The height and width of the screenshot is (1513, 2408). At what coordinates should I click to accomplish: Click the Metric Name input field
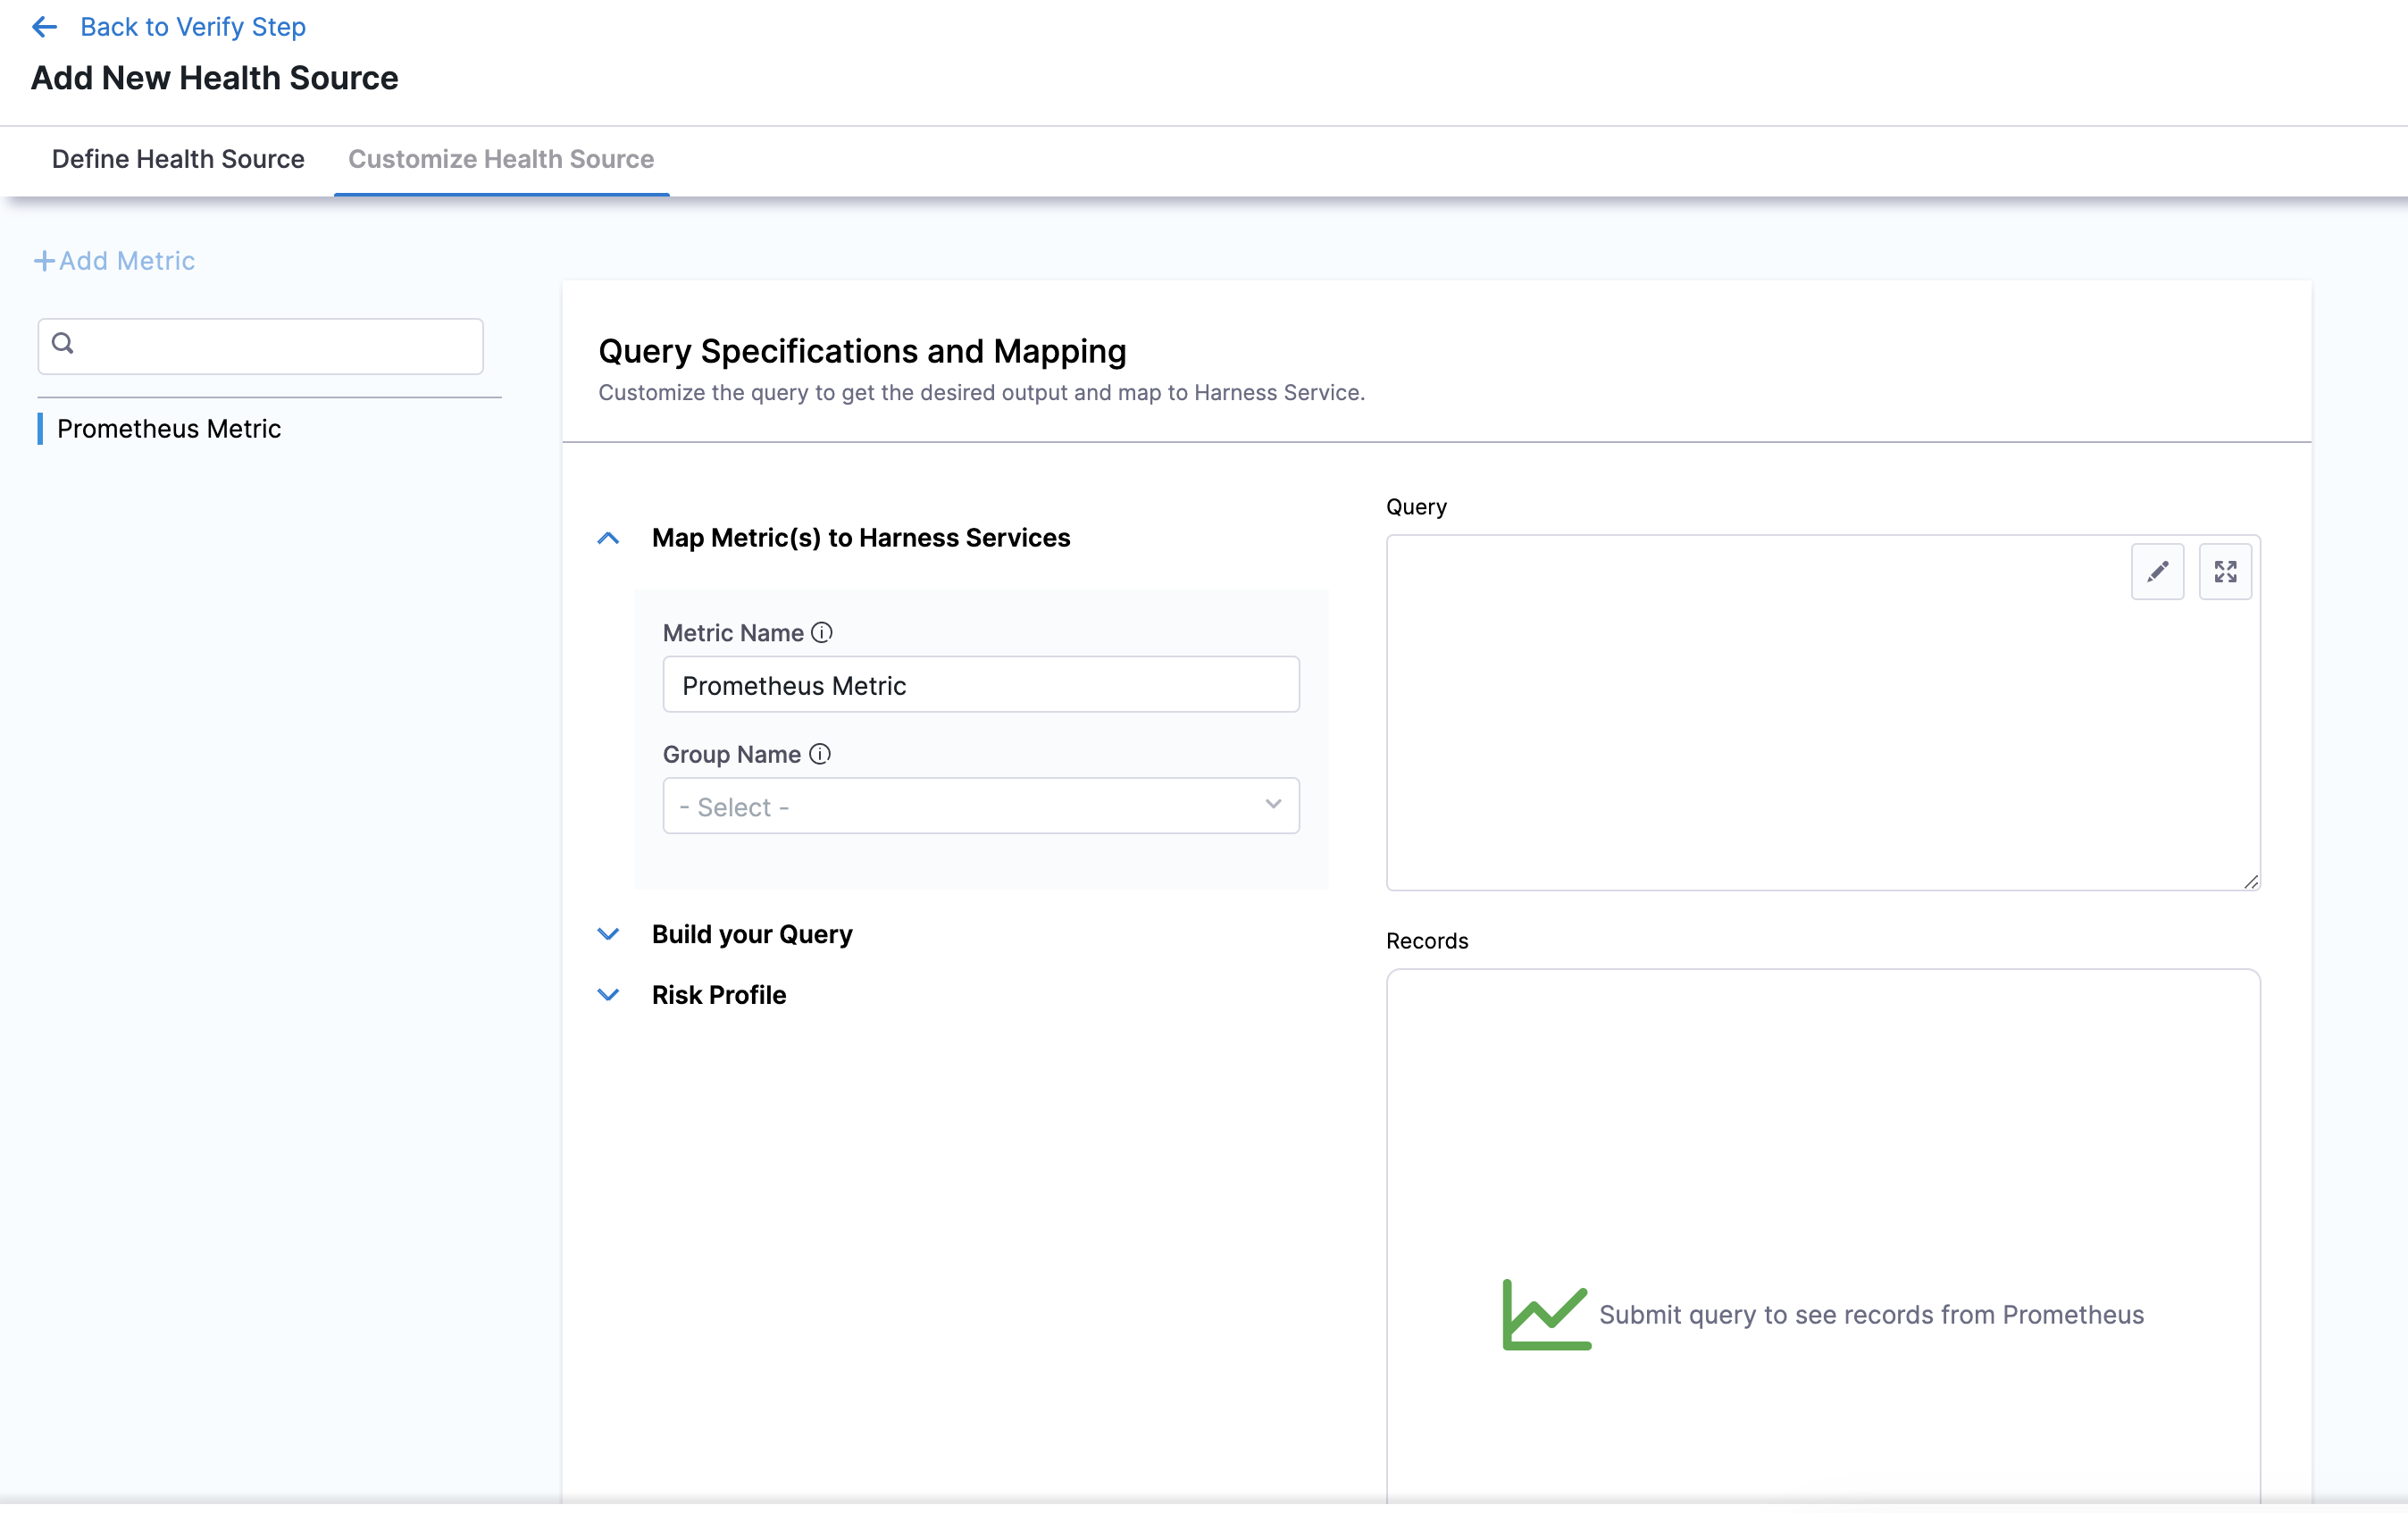pyautogui.click(x=980, y=685)
